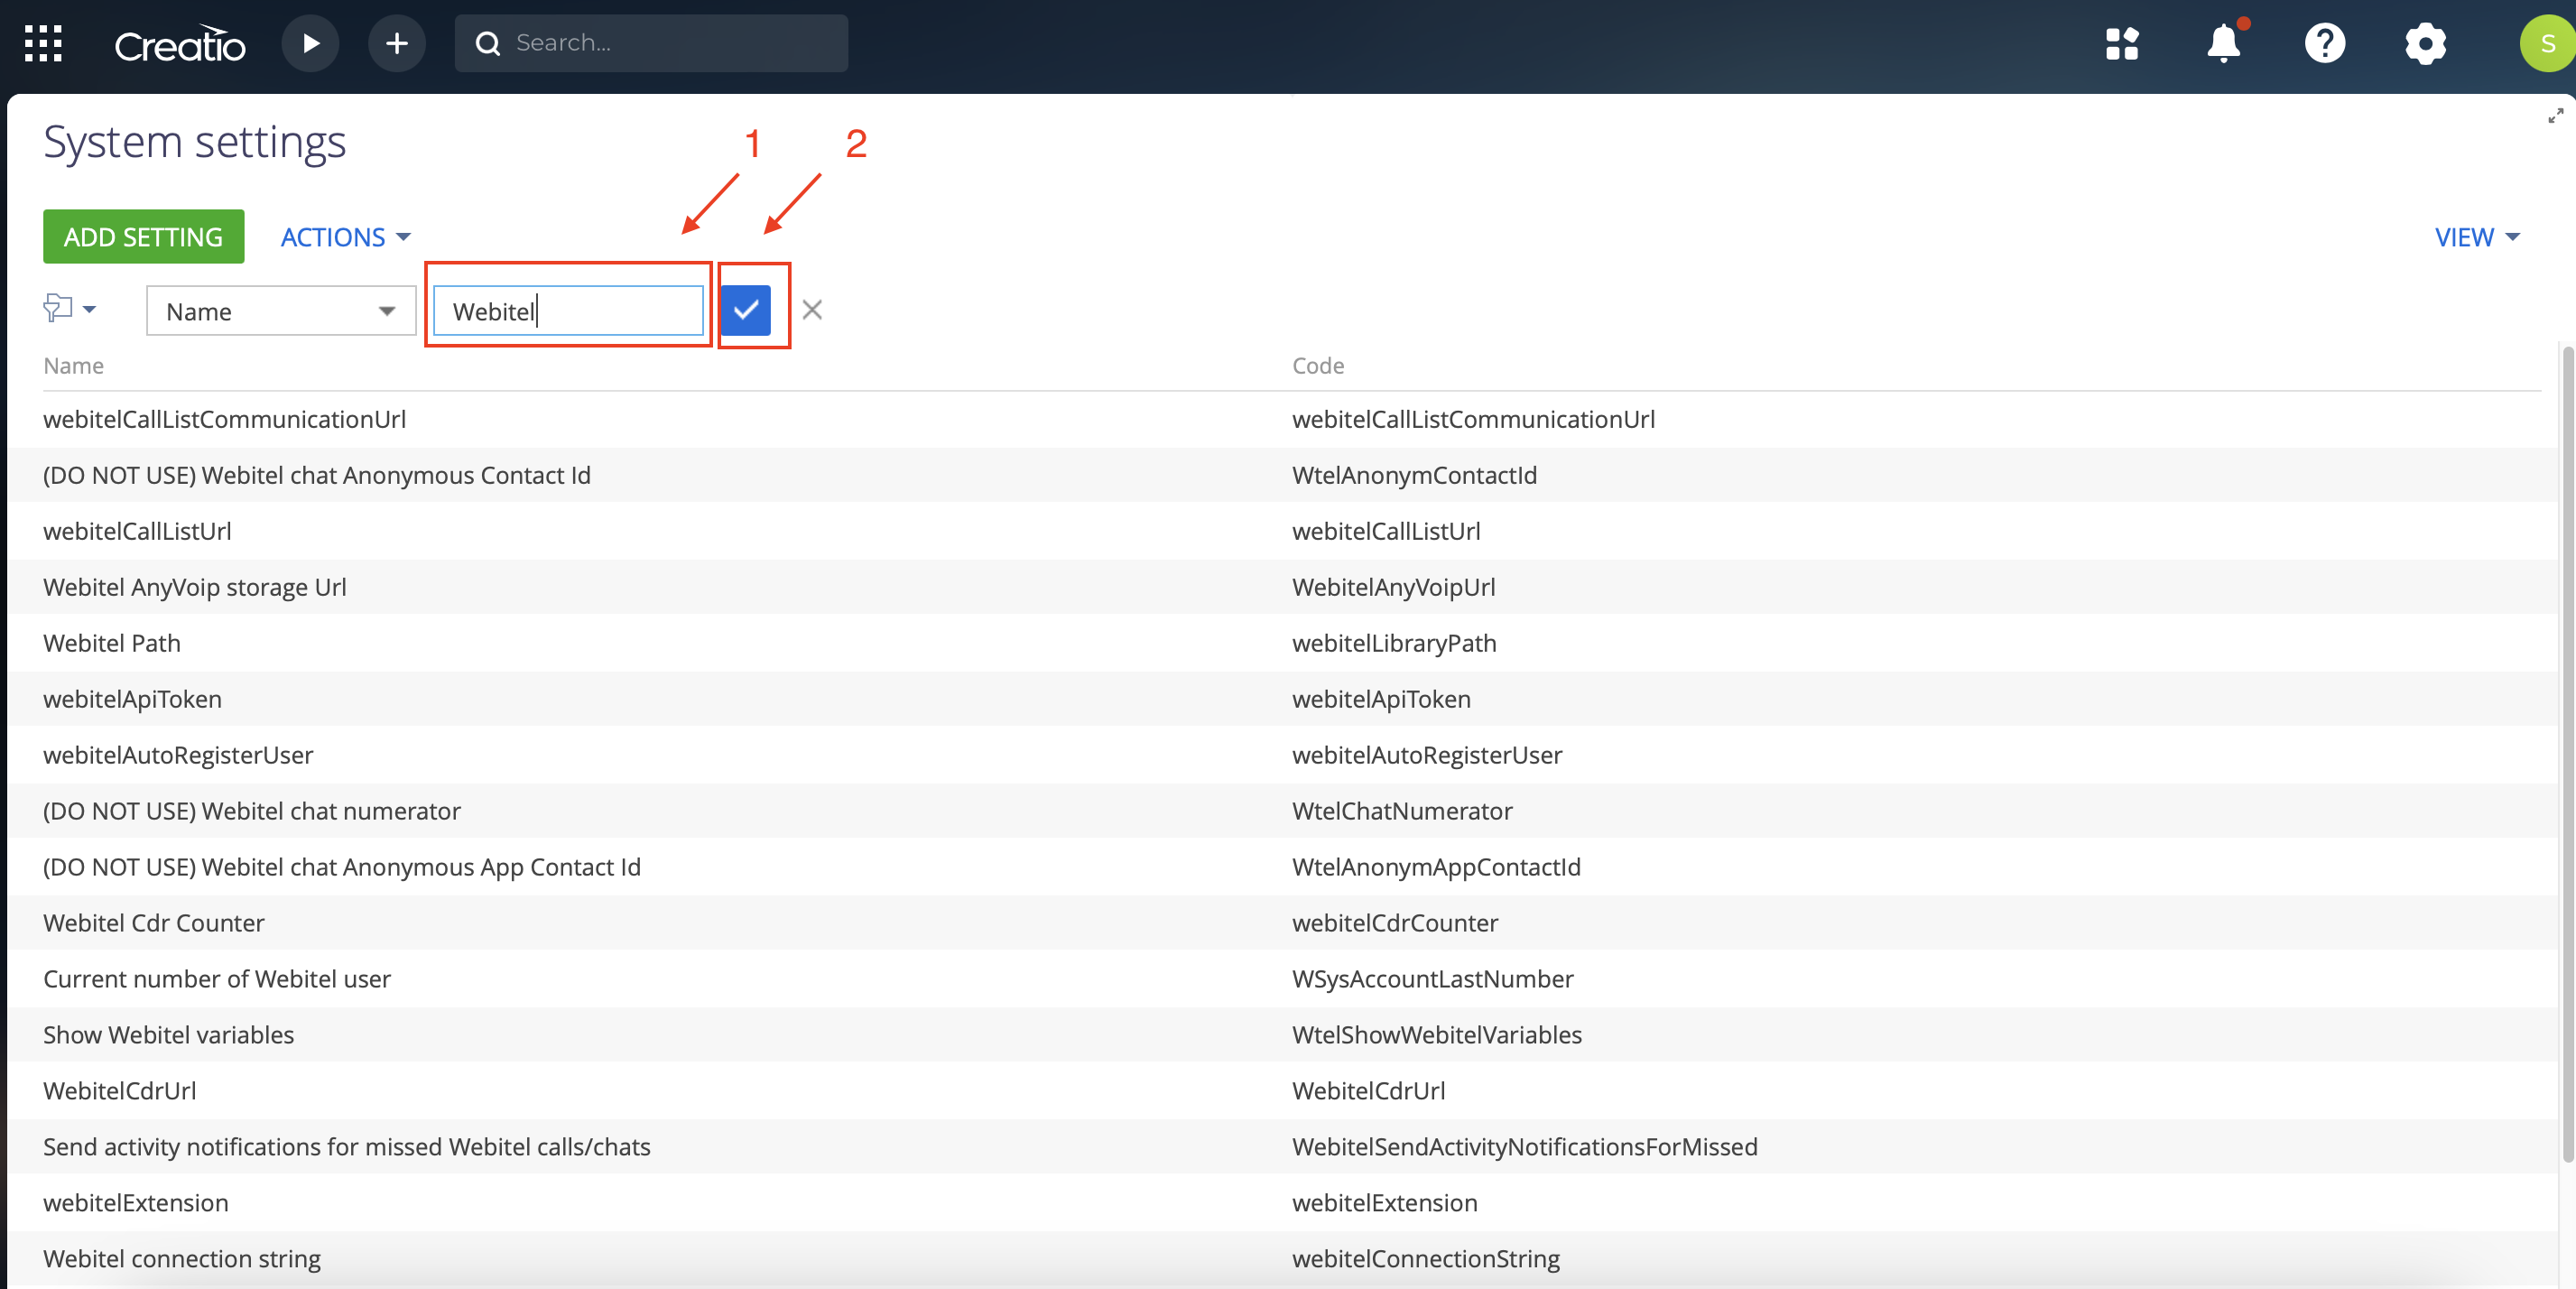
Task: Click the WtelChatNumerator code cell
Action: 1402,811
